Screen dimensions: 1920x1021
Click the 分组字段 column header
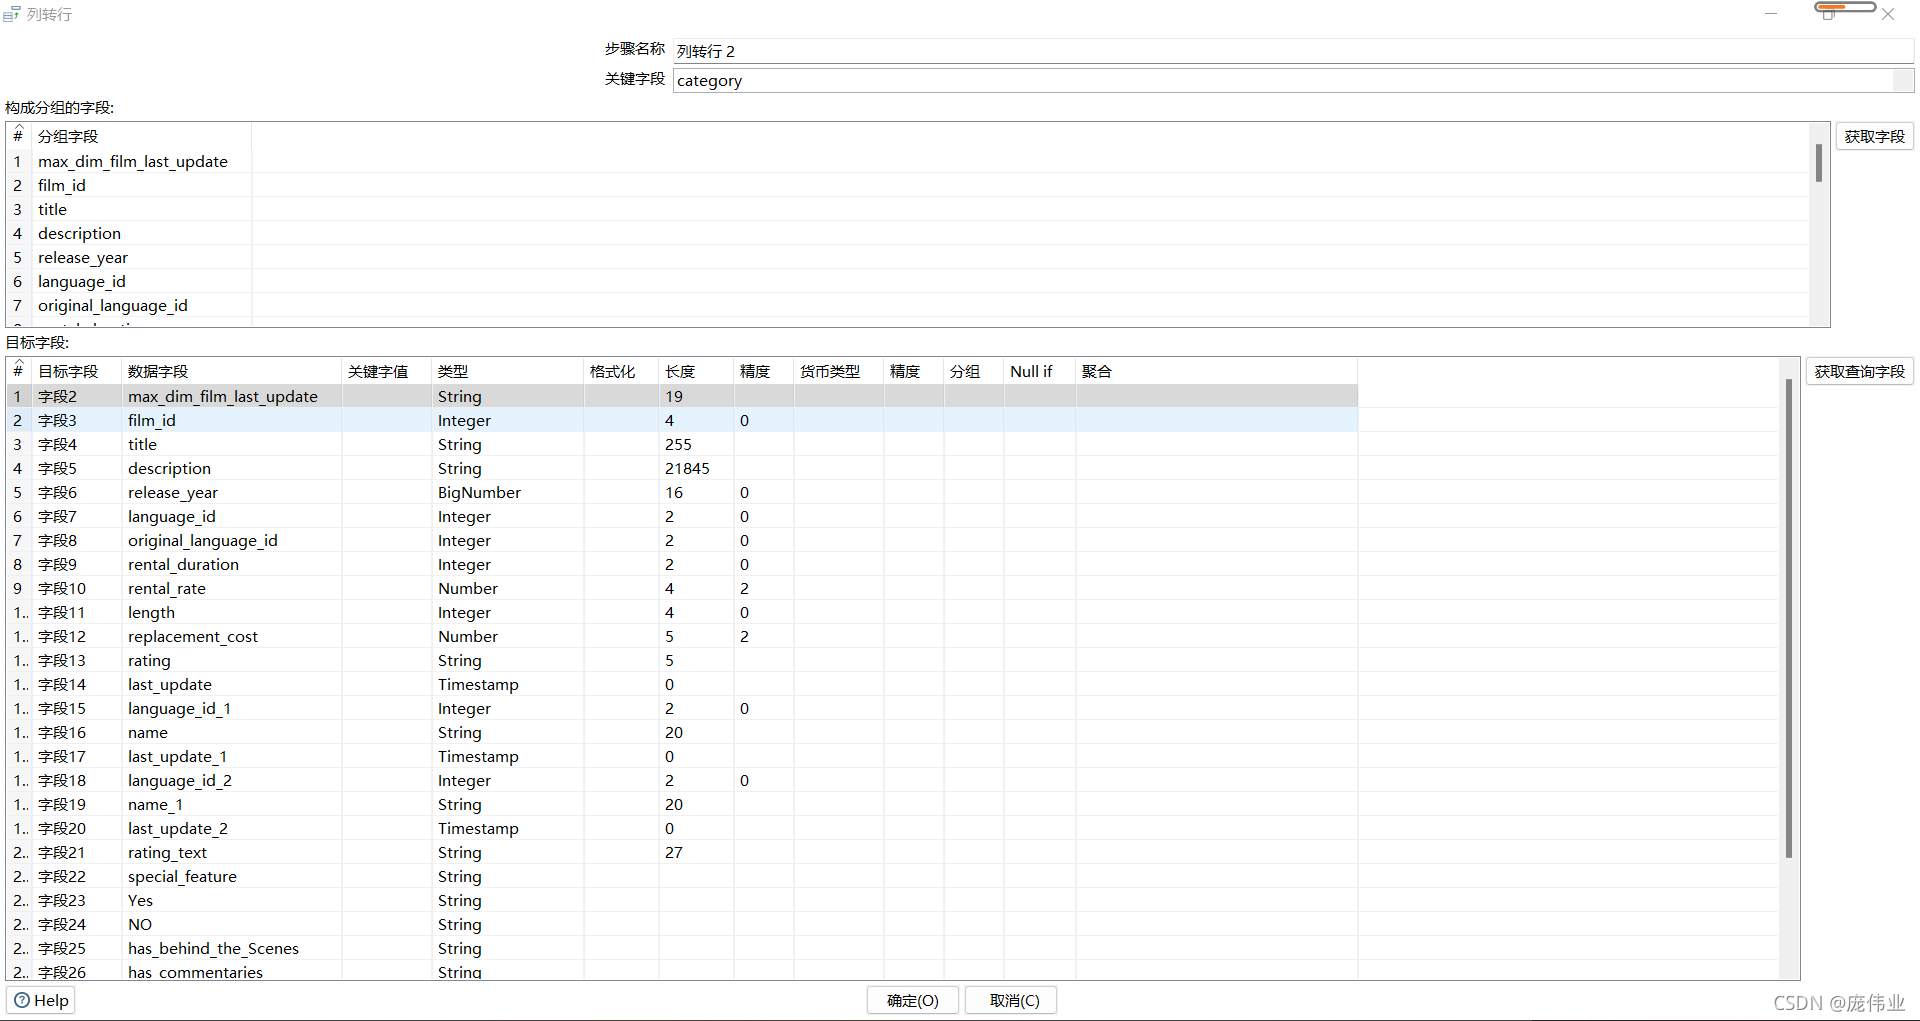click(141, 136)
